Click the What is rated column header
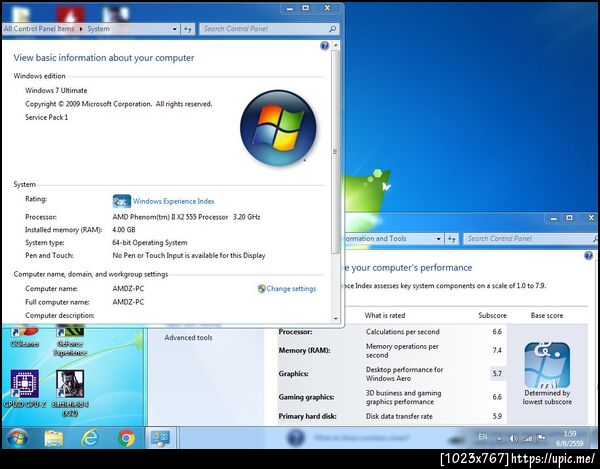This screenshot has height=469, width=600. [x=385, y=316]
